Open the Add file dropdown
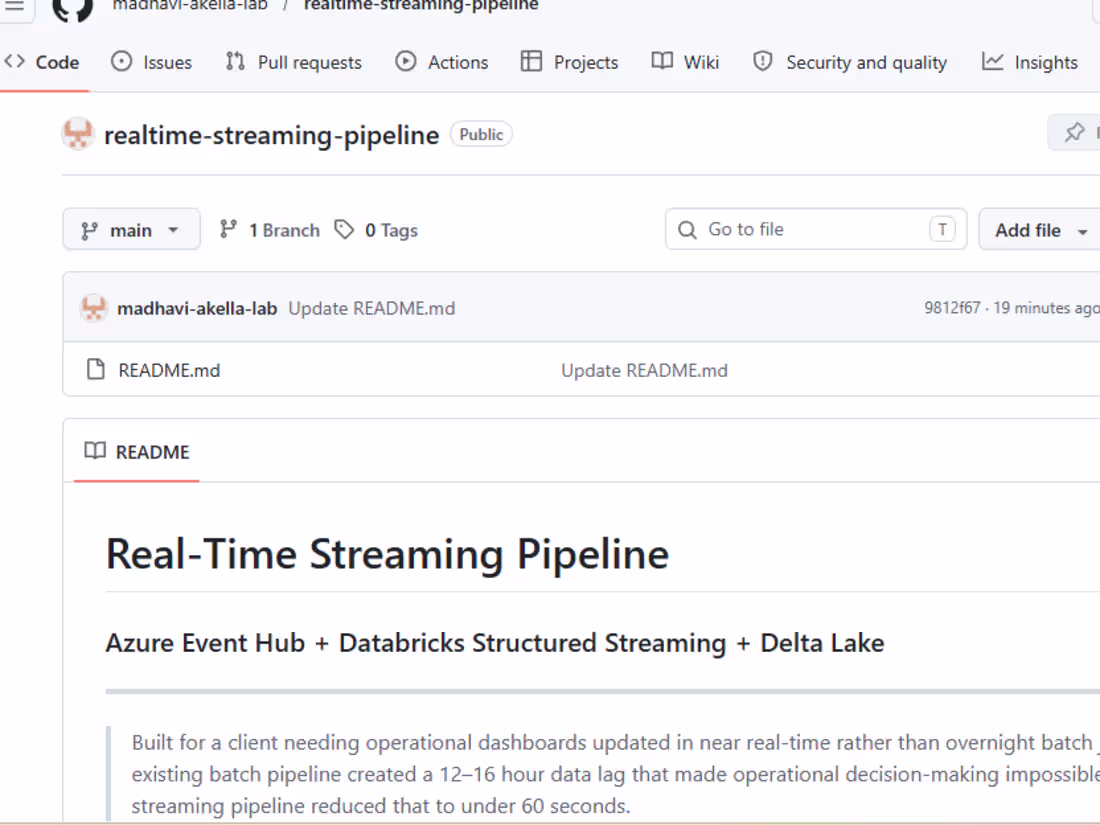The width and height of the screenshot is (1100, 825). pos(1040,230)
